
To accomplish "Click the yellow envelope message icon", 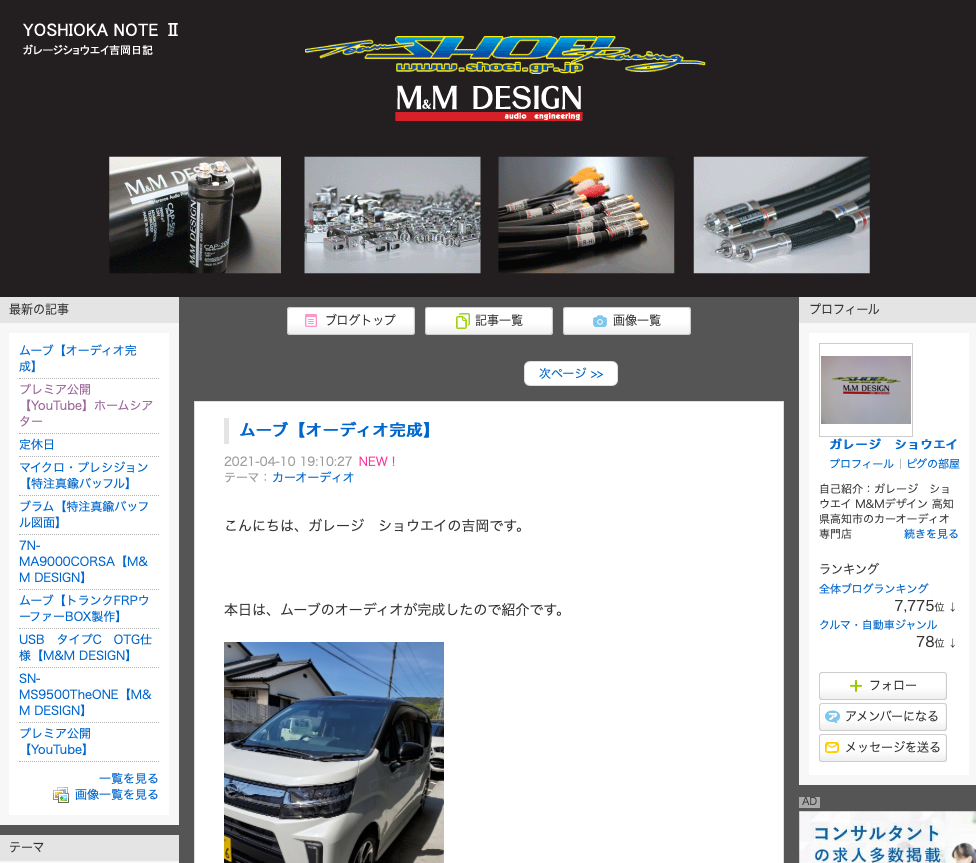I will click(x=832, y=748).
